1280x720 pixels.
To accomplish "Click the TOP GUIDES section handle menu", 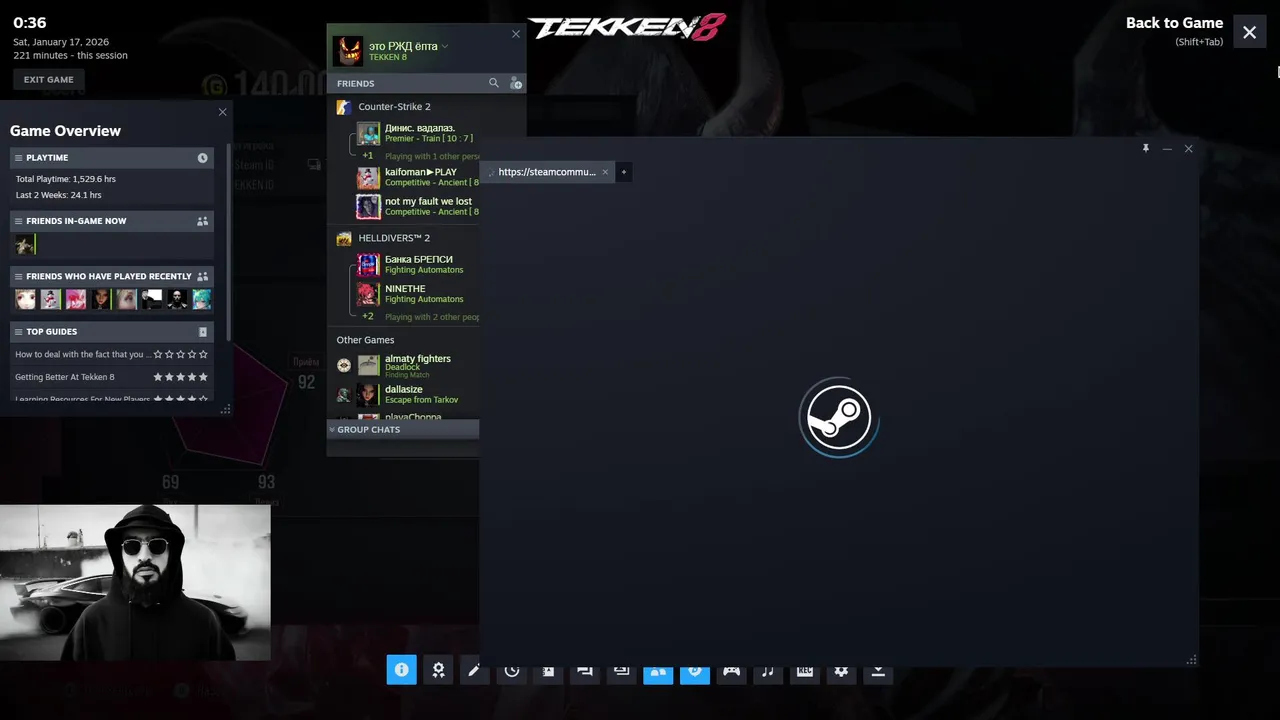I will point(18,332).
